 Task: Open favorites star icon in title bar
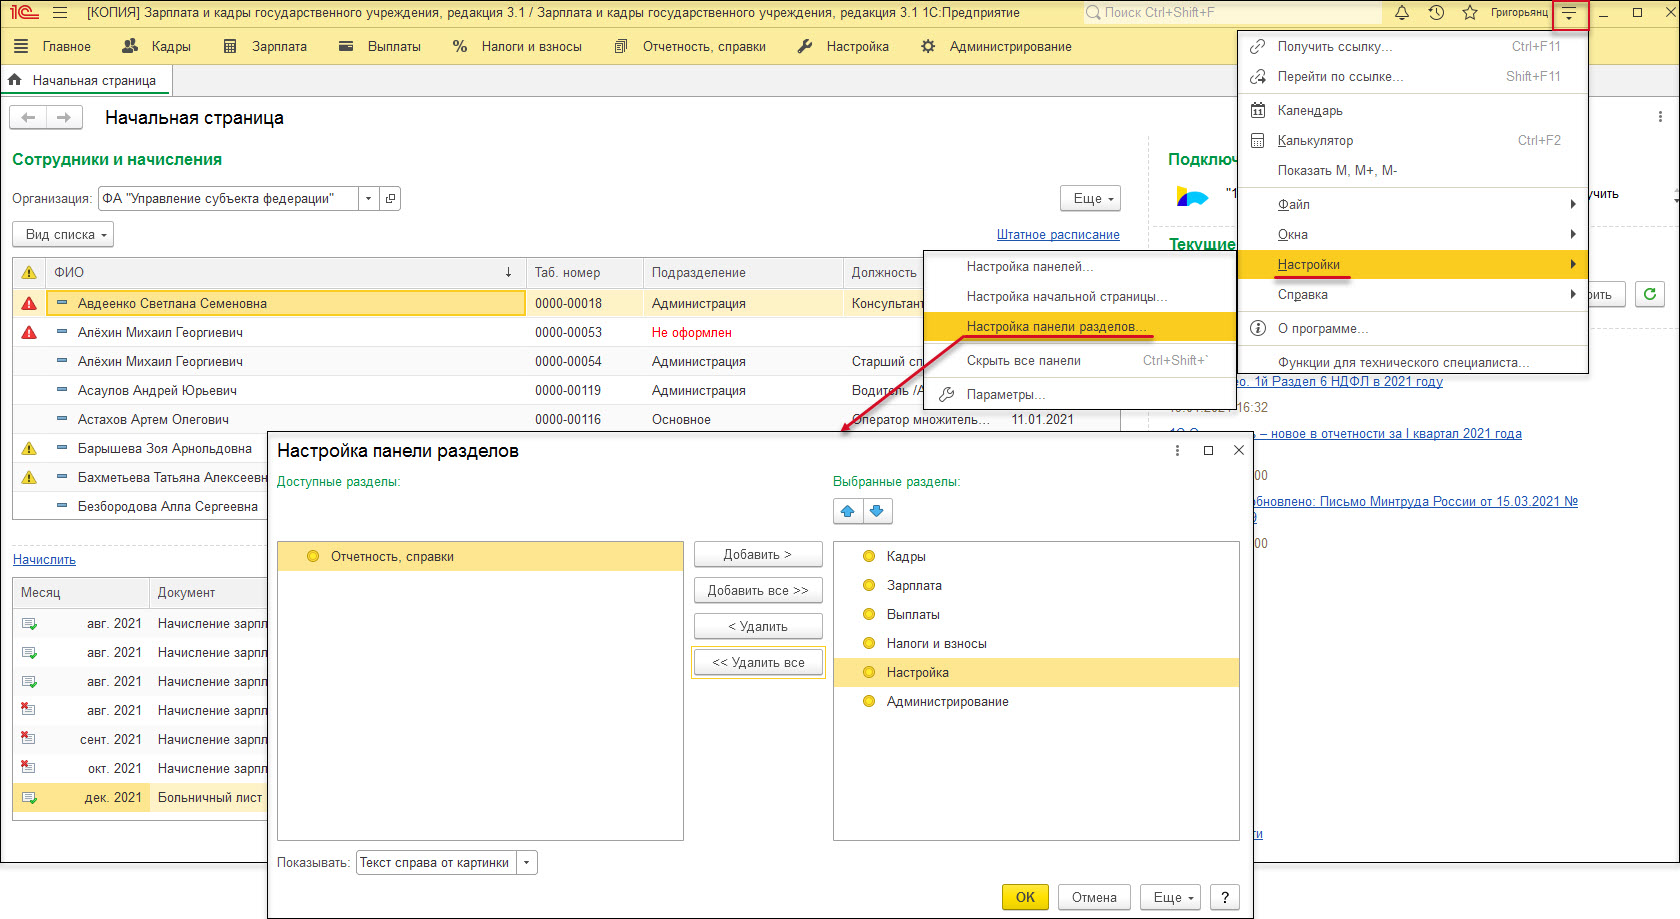pos(1470,13)
